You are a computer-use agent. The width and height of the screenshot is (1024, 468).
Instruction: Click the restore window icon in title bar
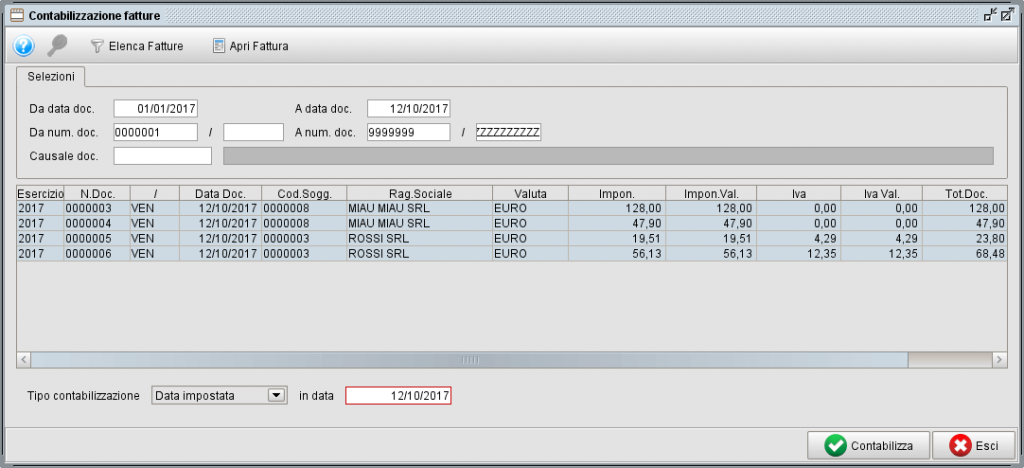click(990, 15)
